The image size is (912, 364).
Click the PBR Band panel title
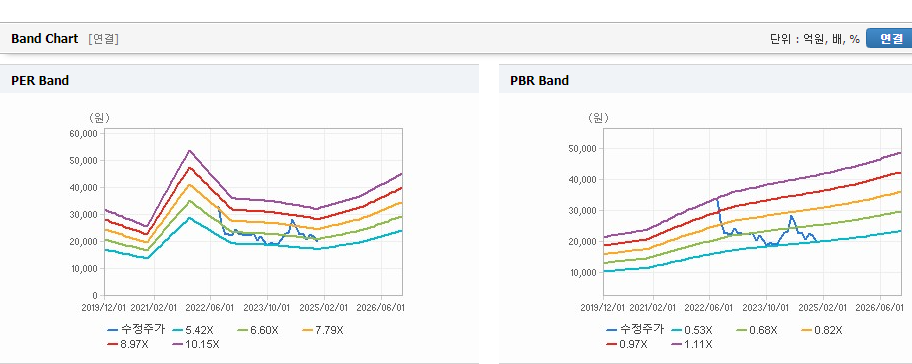539,81
